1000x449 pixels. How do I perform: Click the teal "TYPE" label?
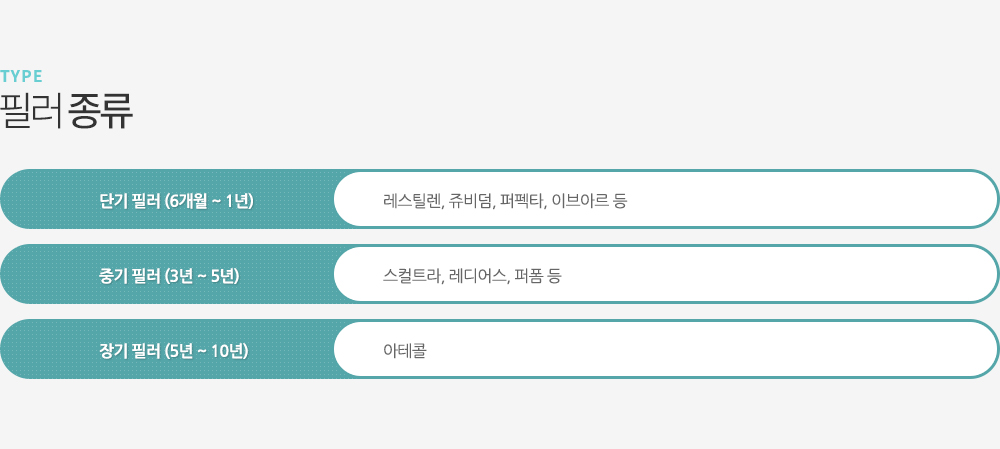[x=21, y=76]
